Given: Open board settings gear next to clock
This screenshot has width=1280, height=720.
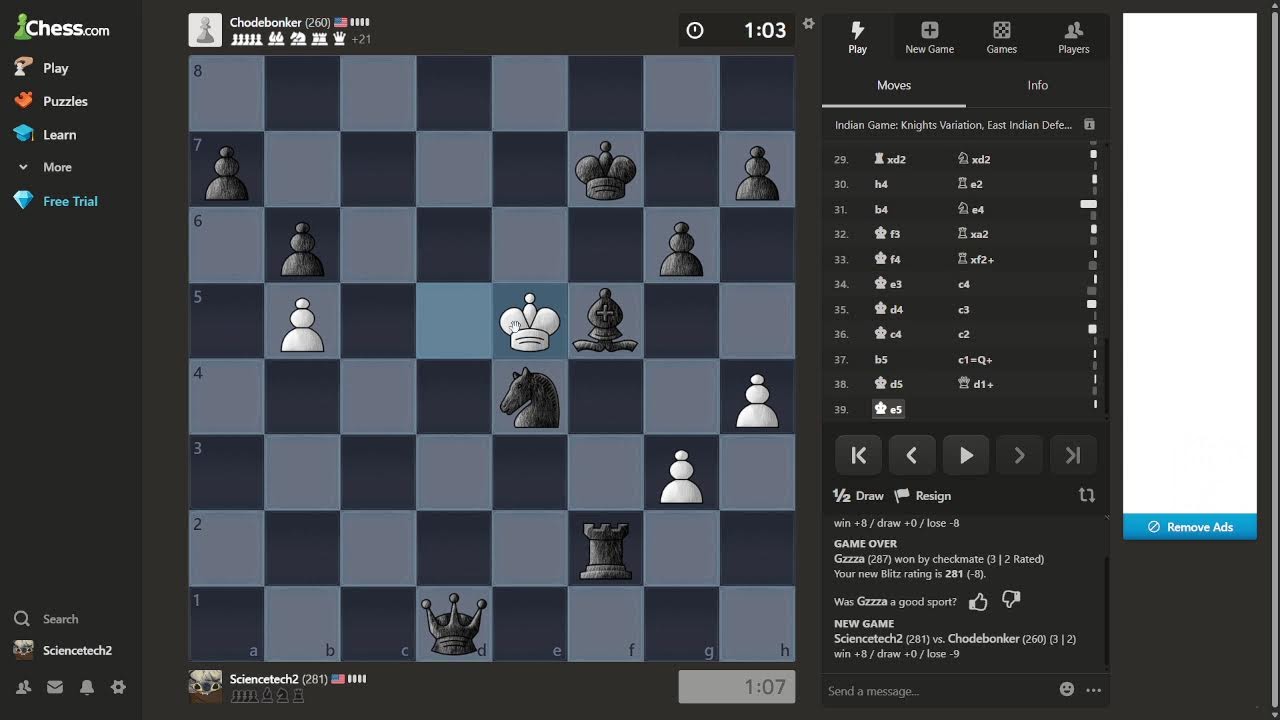Looking at the screenshot, I should tap(808, 24).
